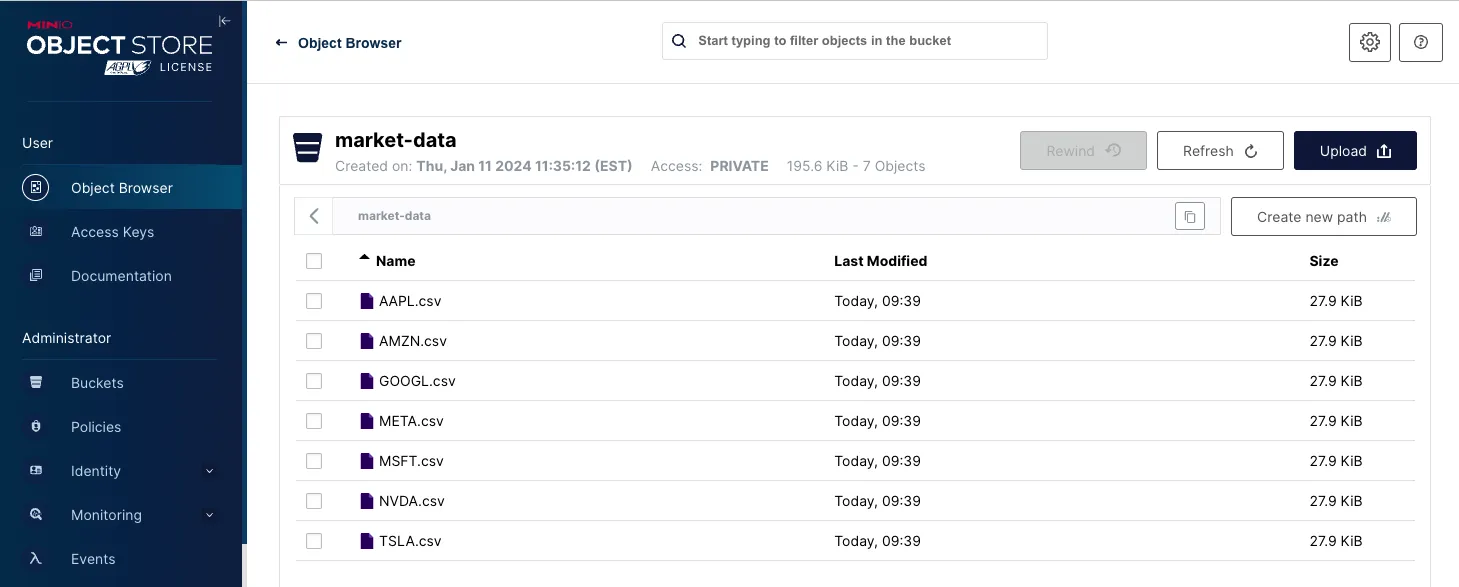Expand the Monitoring section chevron
This screenshot has width=1459, height=587.
click(209, 515)
